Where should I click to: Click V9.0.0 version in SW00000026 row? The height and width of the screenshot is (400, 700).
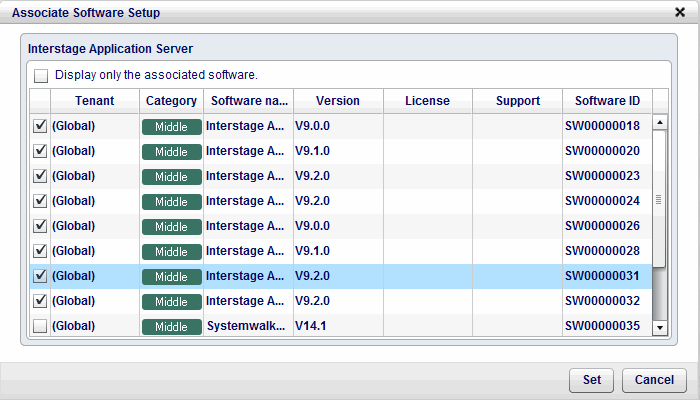coord(312,226)
